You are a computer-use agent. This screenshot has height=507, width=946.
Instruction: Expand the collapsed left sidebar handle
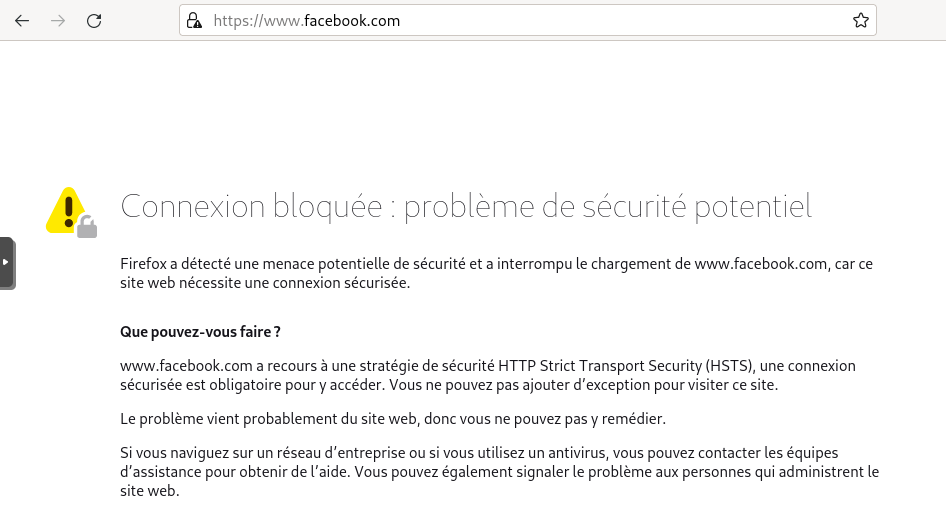coord(7,263)
